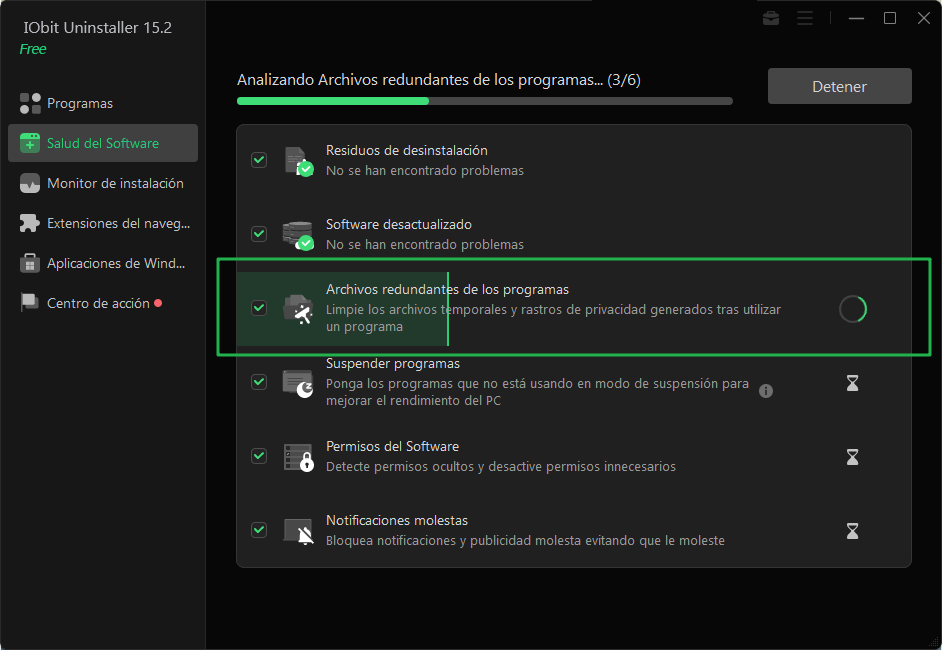Viewport: 942px width, 650px height.
Task: Click the Residuos de desinstalación title
Action: pos(407,150)
